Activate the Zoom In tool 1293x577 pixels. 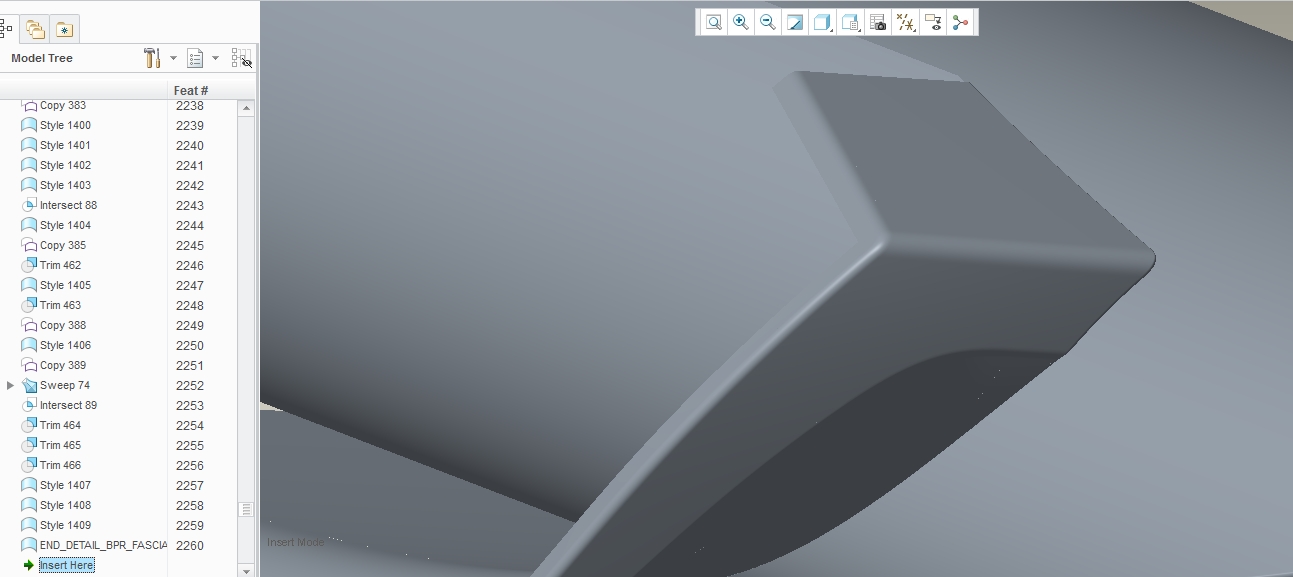tap(740, 22)
